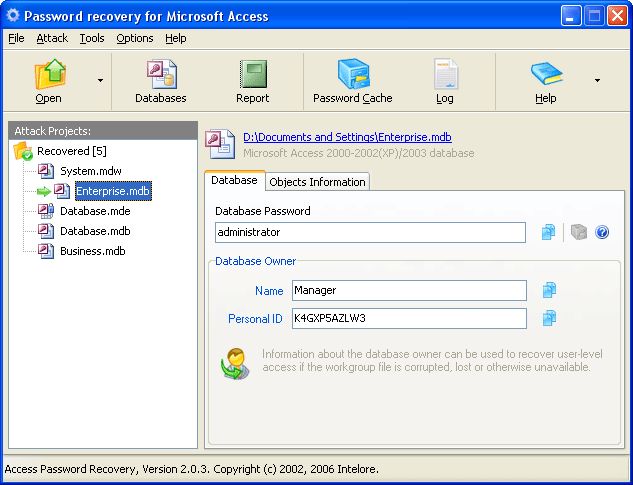Select Business.mdb in the project tree

click(93, 251)
